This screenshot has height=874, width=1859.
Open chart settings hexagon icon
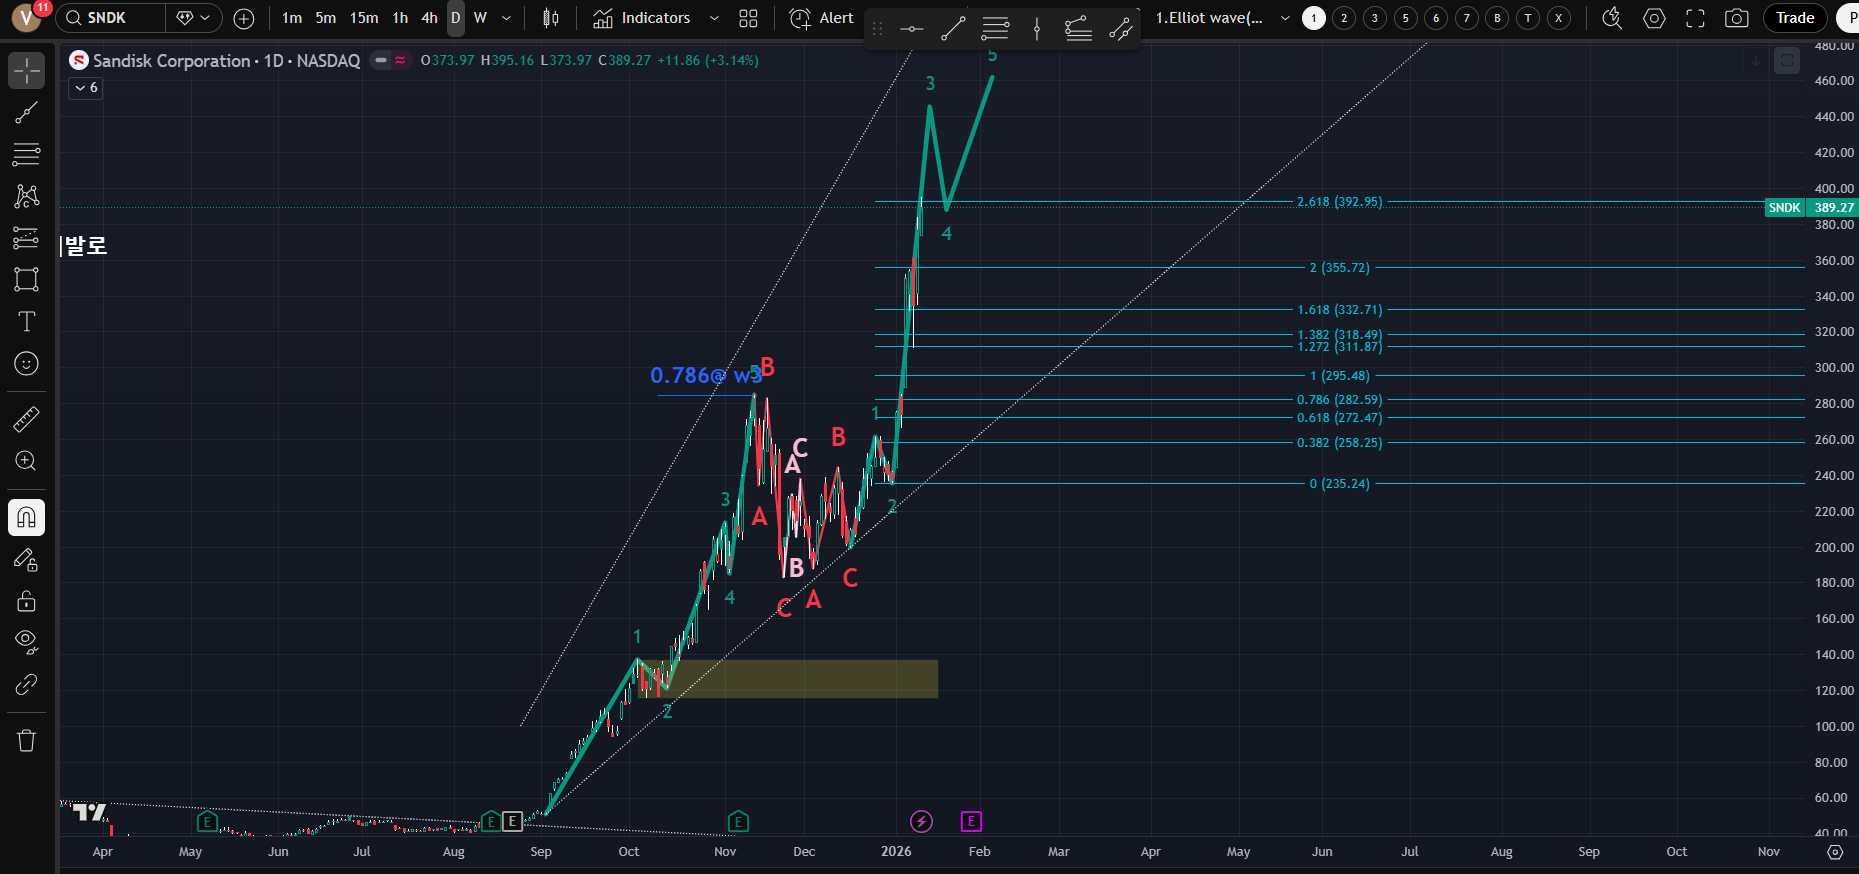pyautogui.click(x=1654, y=18)
